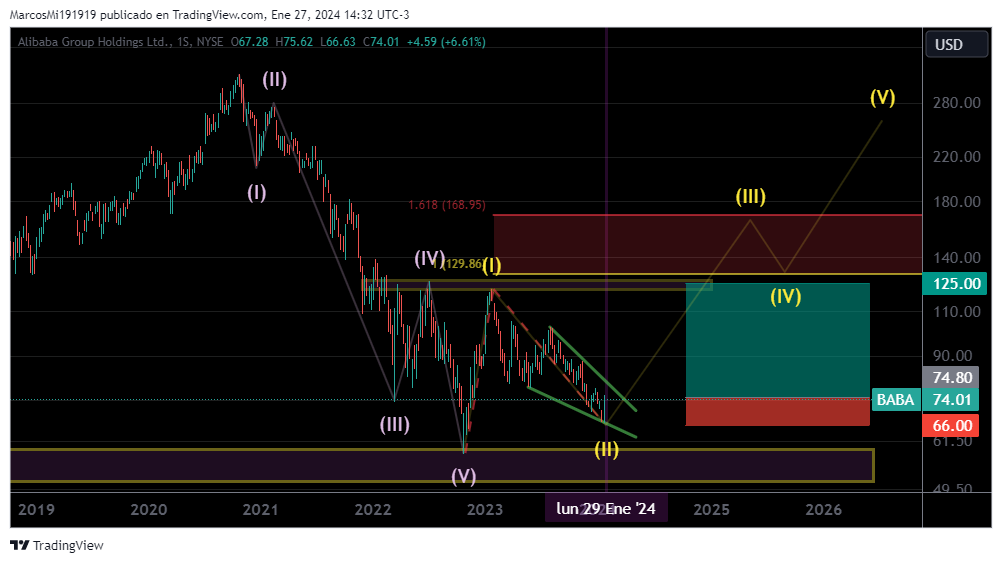Click the MarcosMi191919 publication header text
The height and width of the screenshot is (563, 1002).
[x=210, y=14]
